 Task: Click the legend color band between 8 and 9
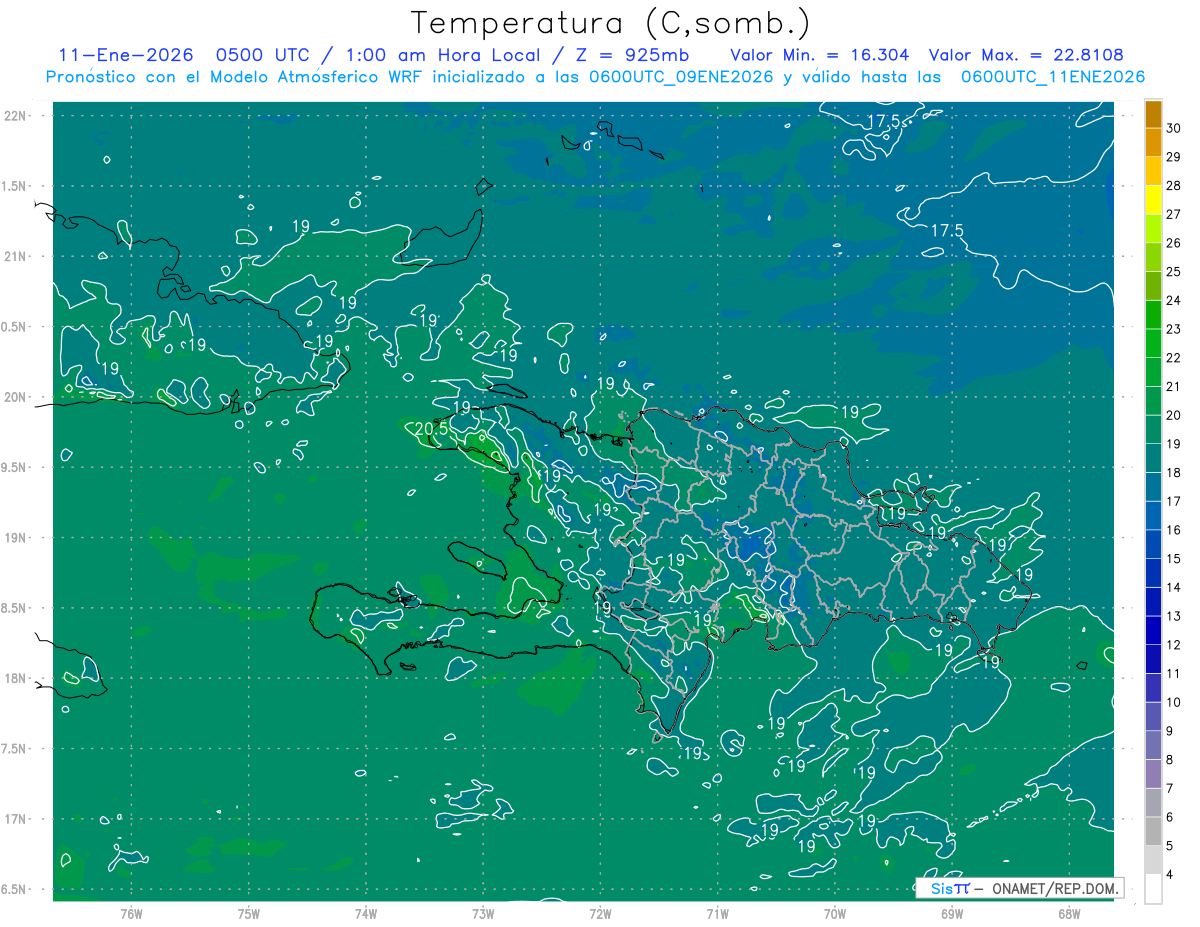[x=1153, y=745]
